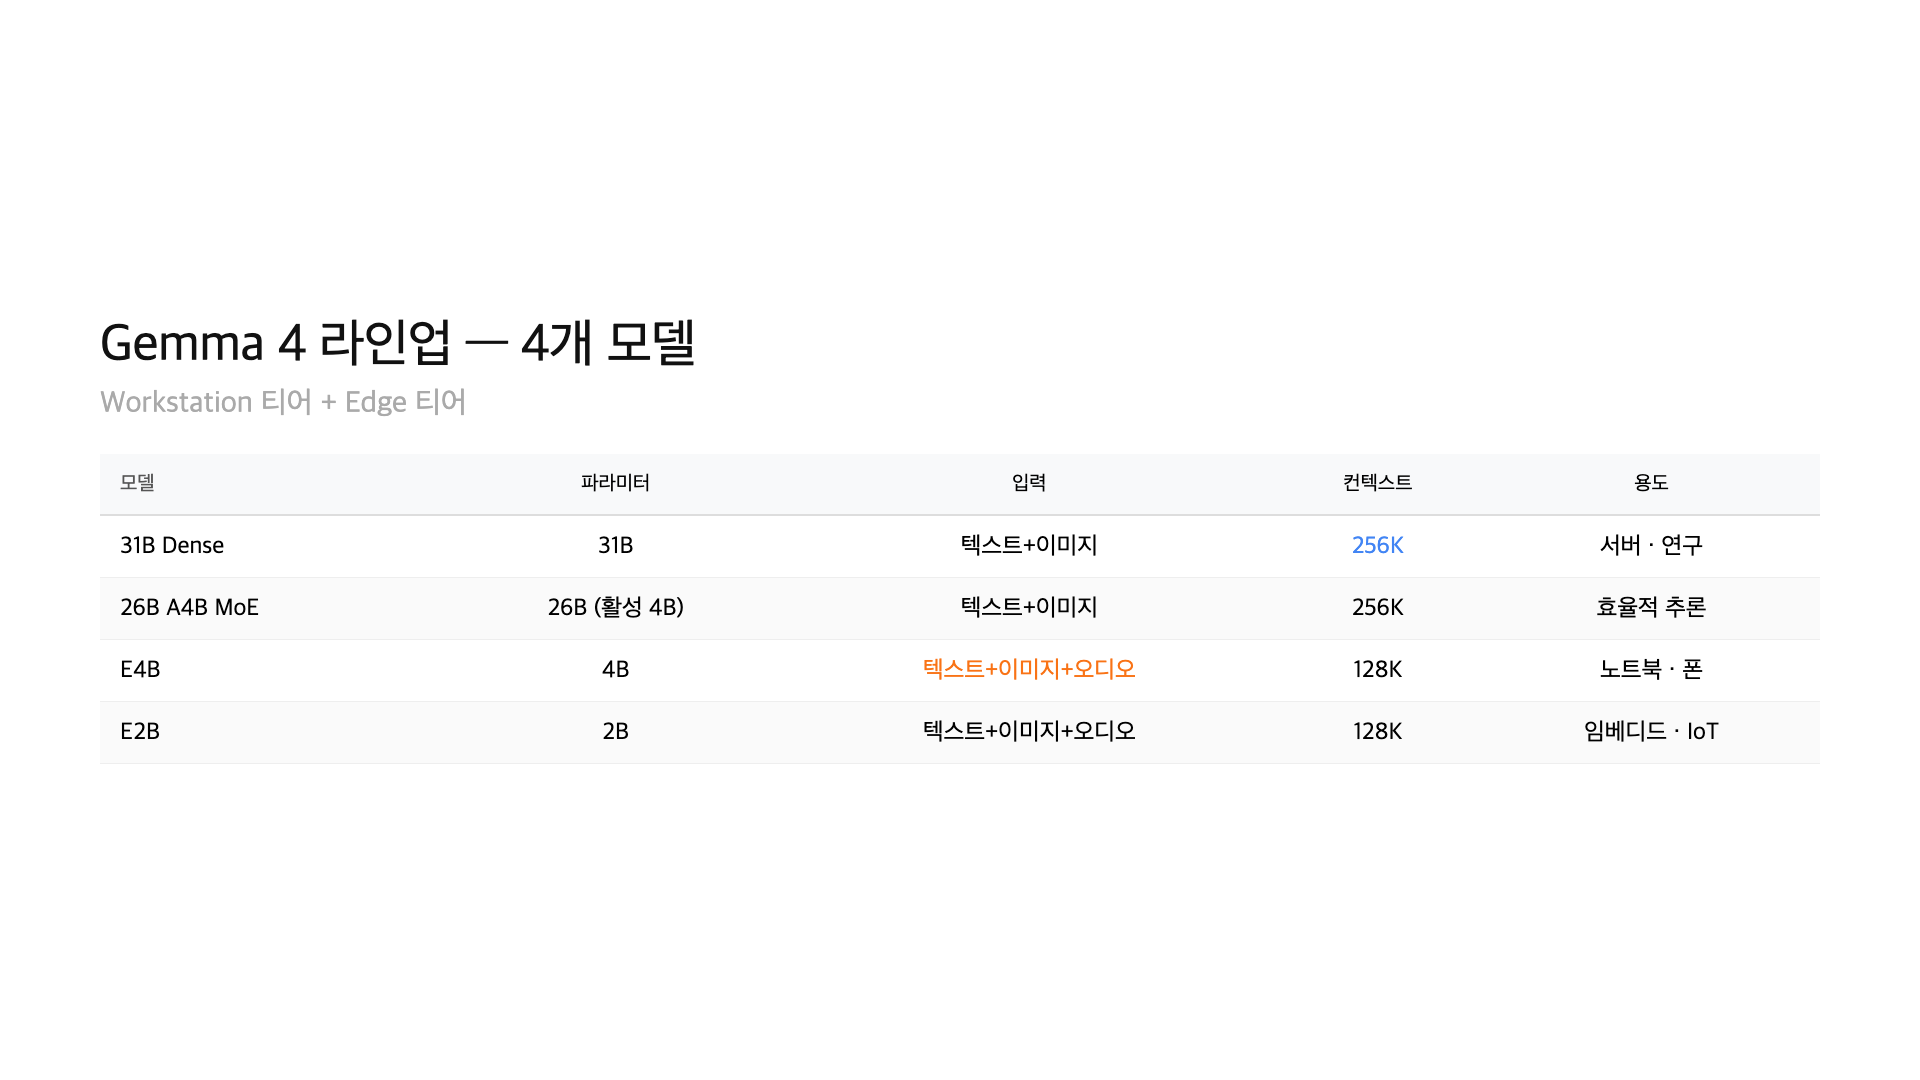This screenshot has height=1080, width=1920.
Task: Click the 효율적 추론 usage cell
Action: [x=1650, y=607]
